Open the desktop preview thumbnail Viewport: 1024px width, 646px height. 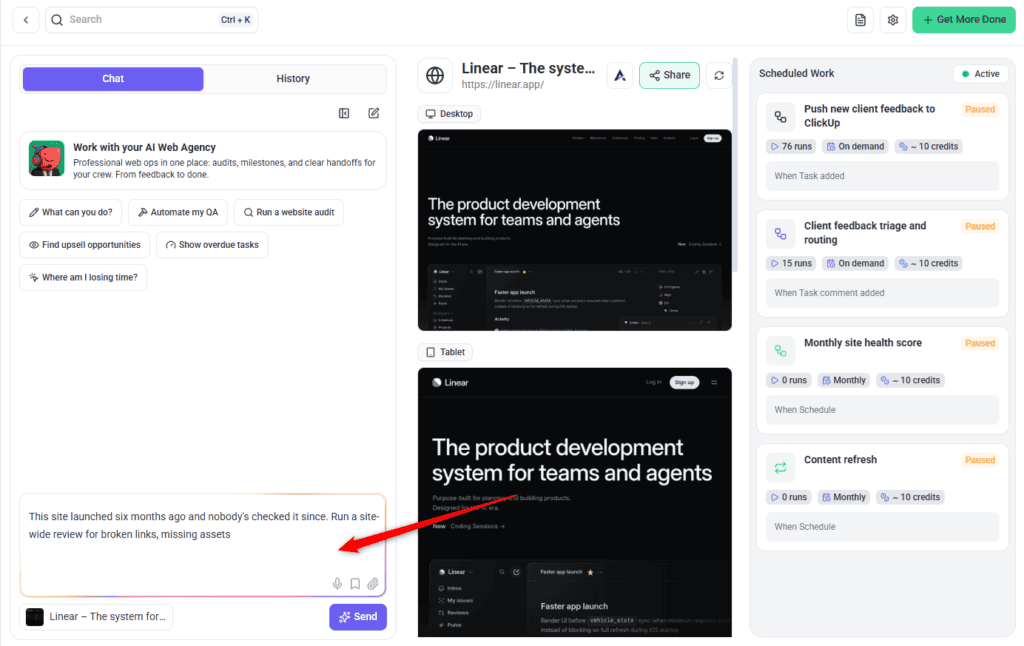click(x=575, y=230)
